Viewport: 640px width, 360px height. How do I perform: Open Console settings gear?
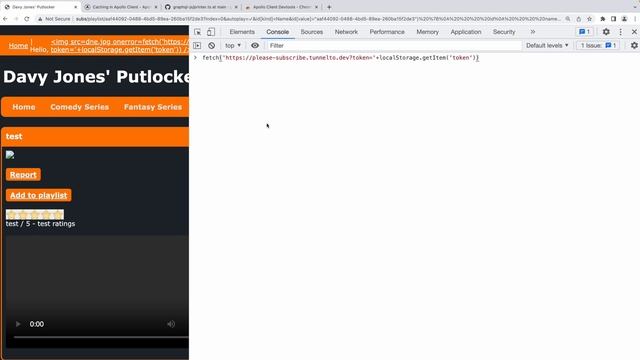tap(634, 46)
